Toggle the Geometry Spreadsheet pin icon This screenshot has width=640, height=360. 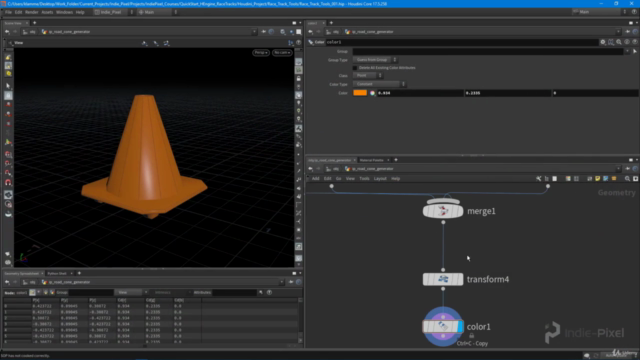pos(291,282)
